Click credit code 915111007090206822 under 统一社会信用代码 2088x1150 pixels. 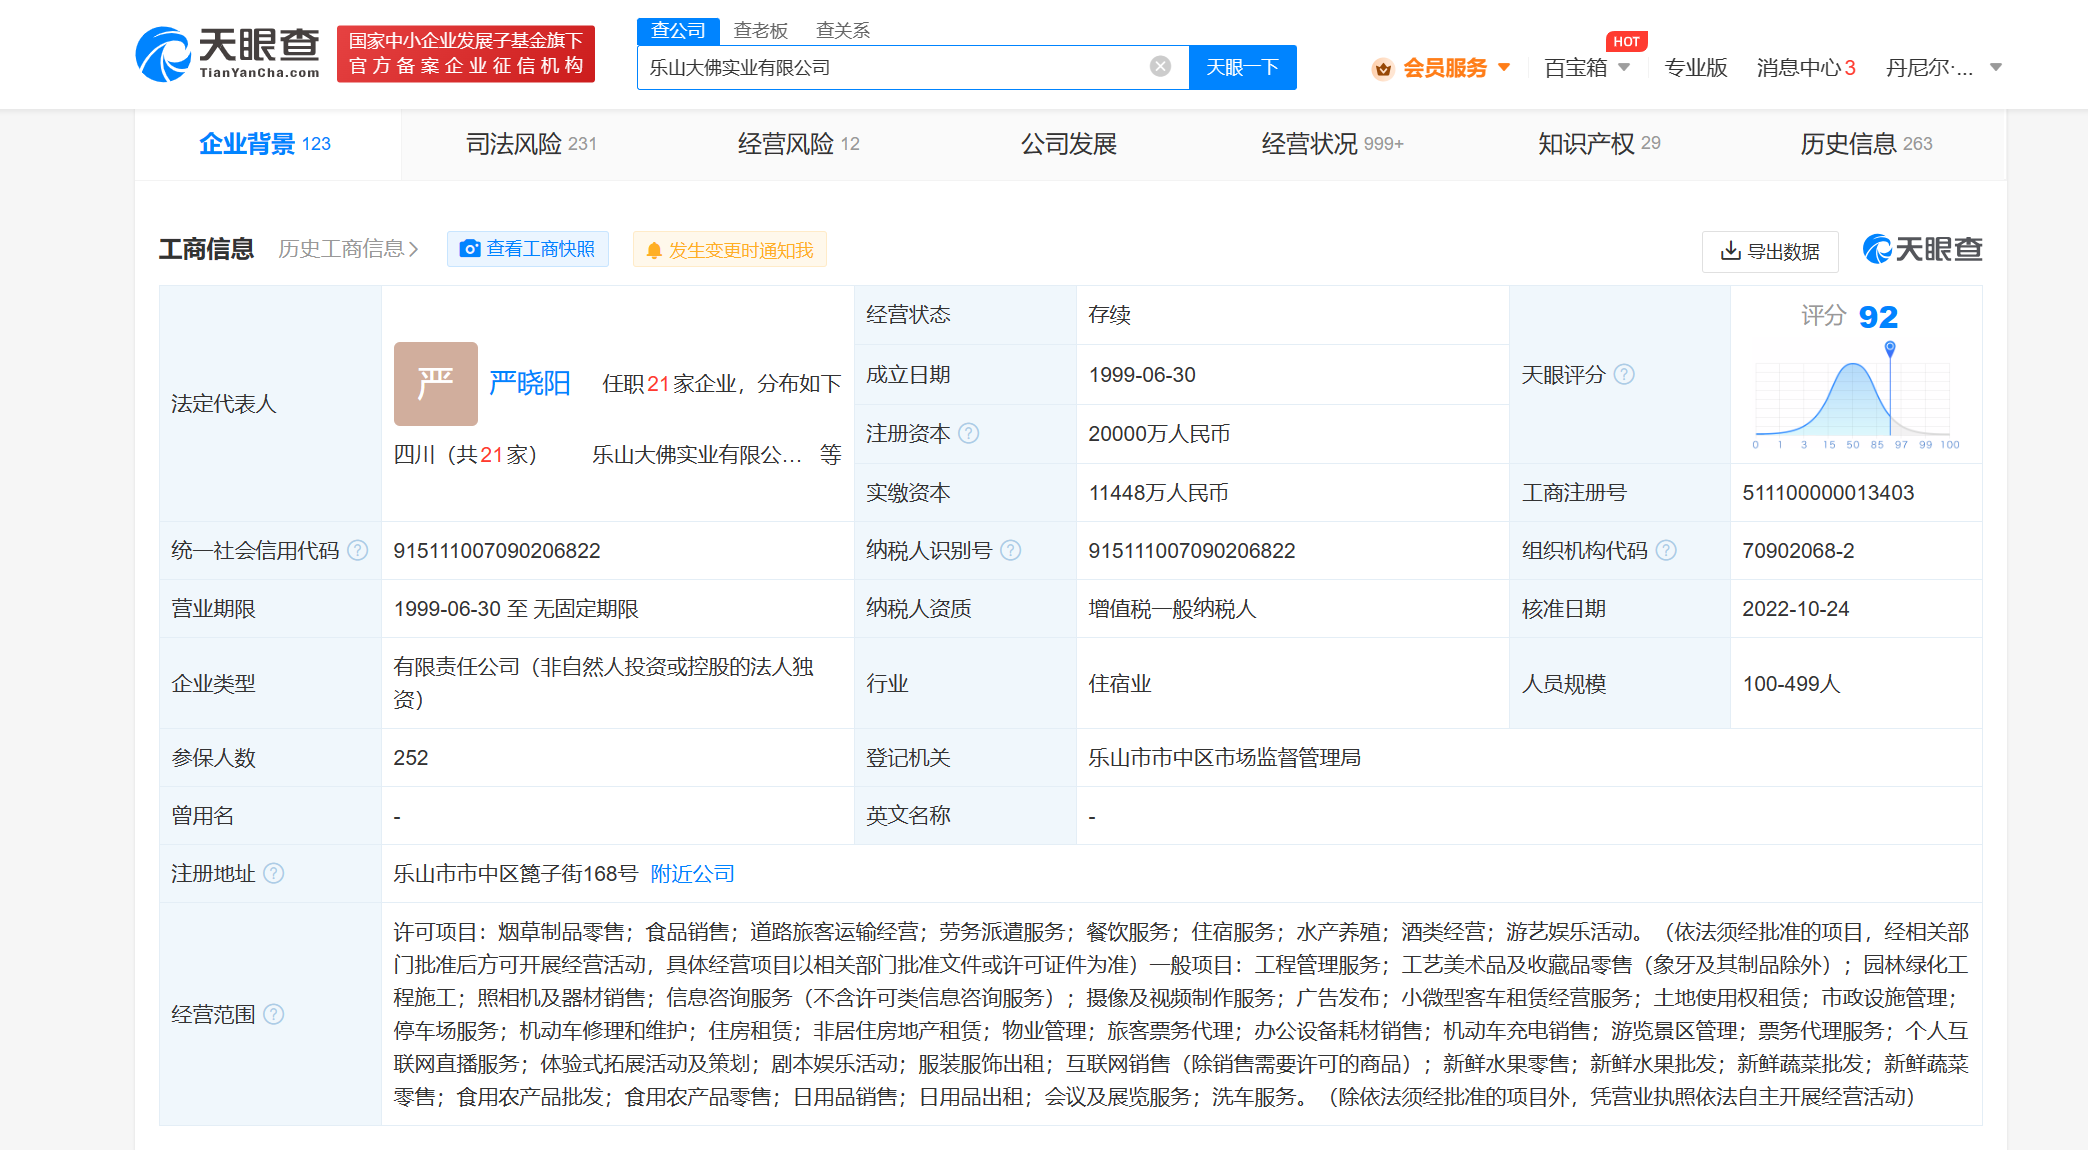[x=497, y=551]
